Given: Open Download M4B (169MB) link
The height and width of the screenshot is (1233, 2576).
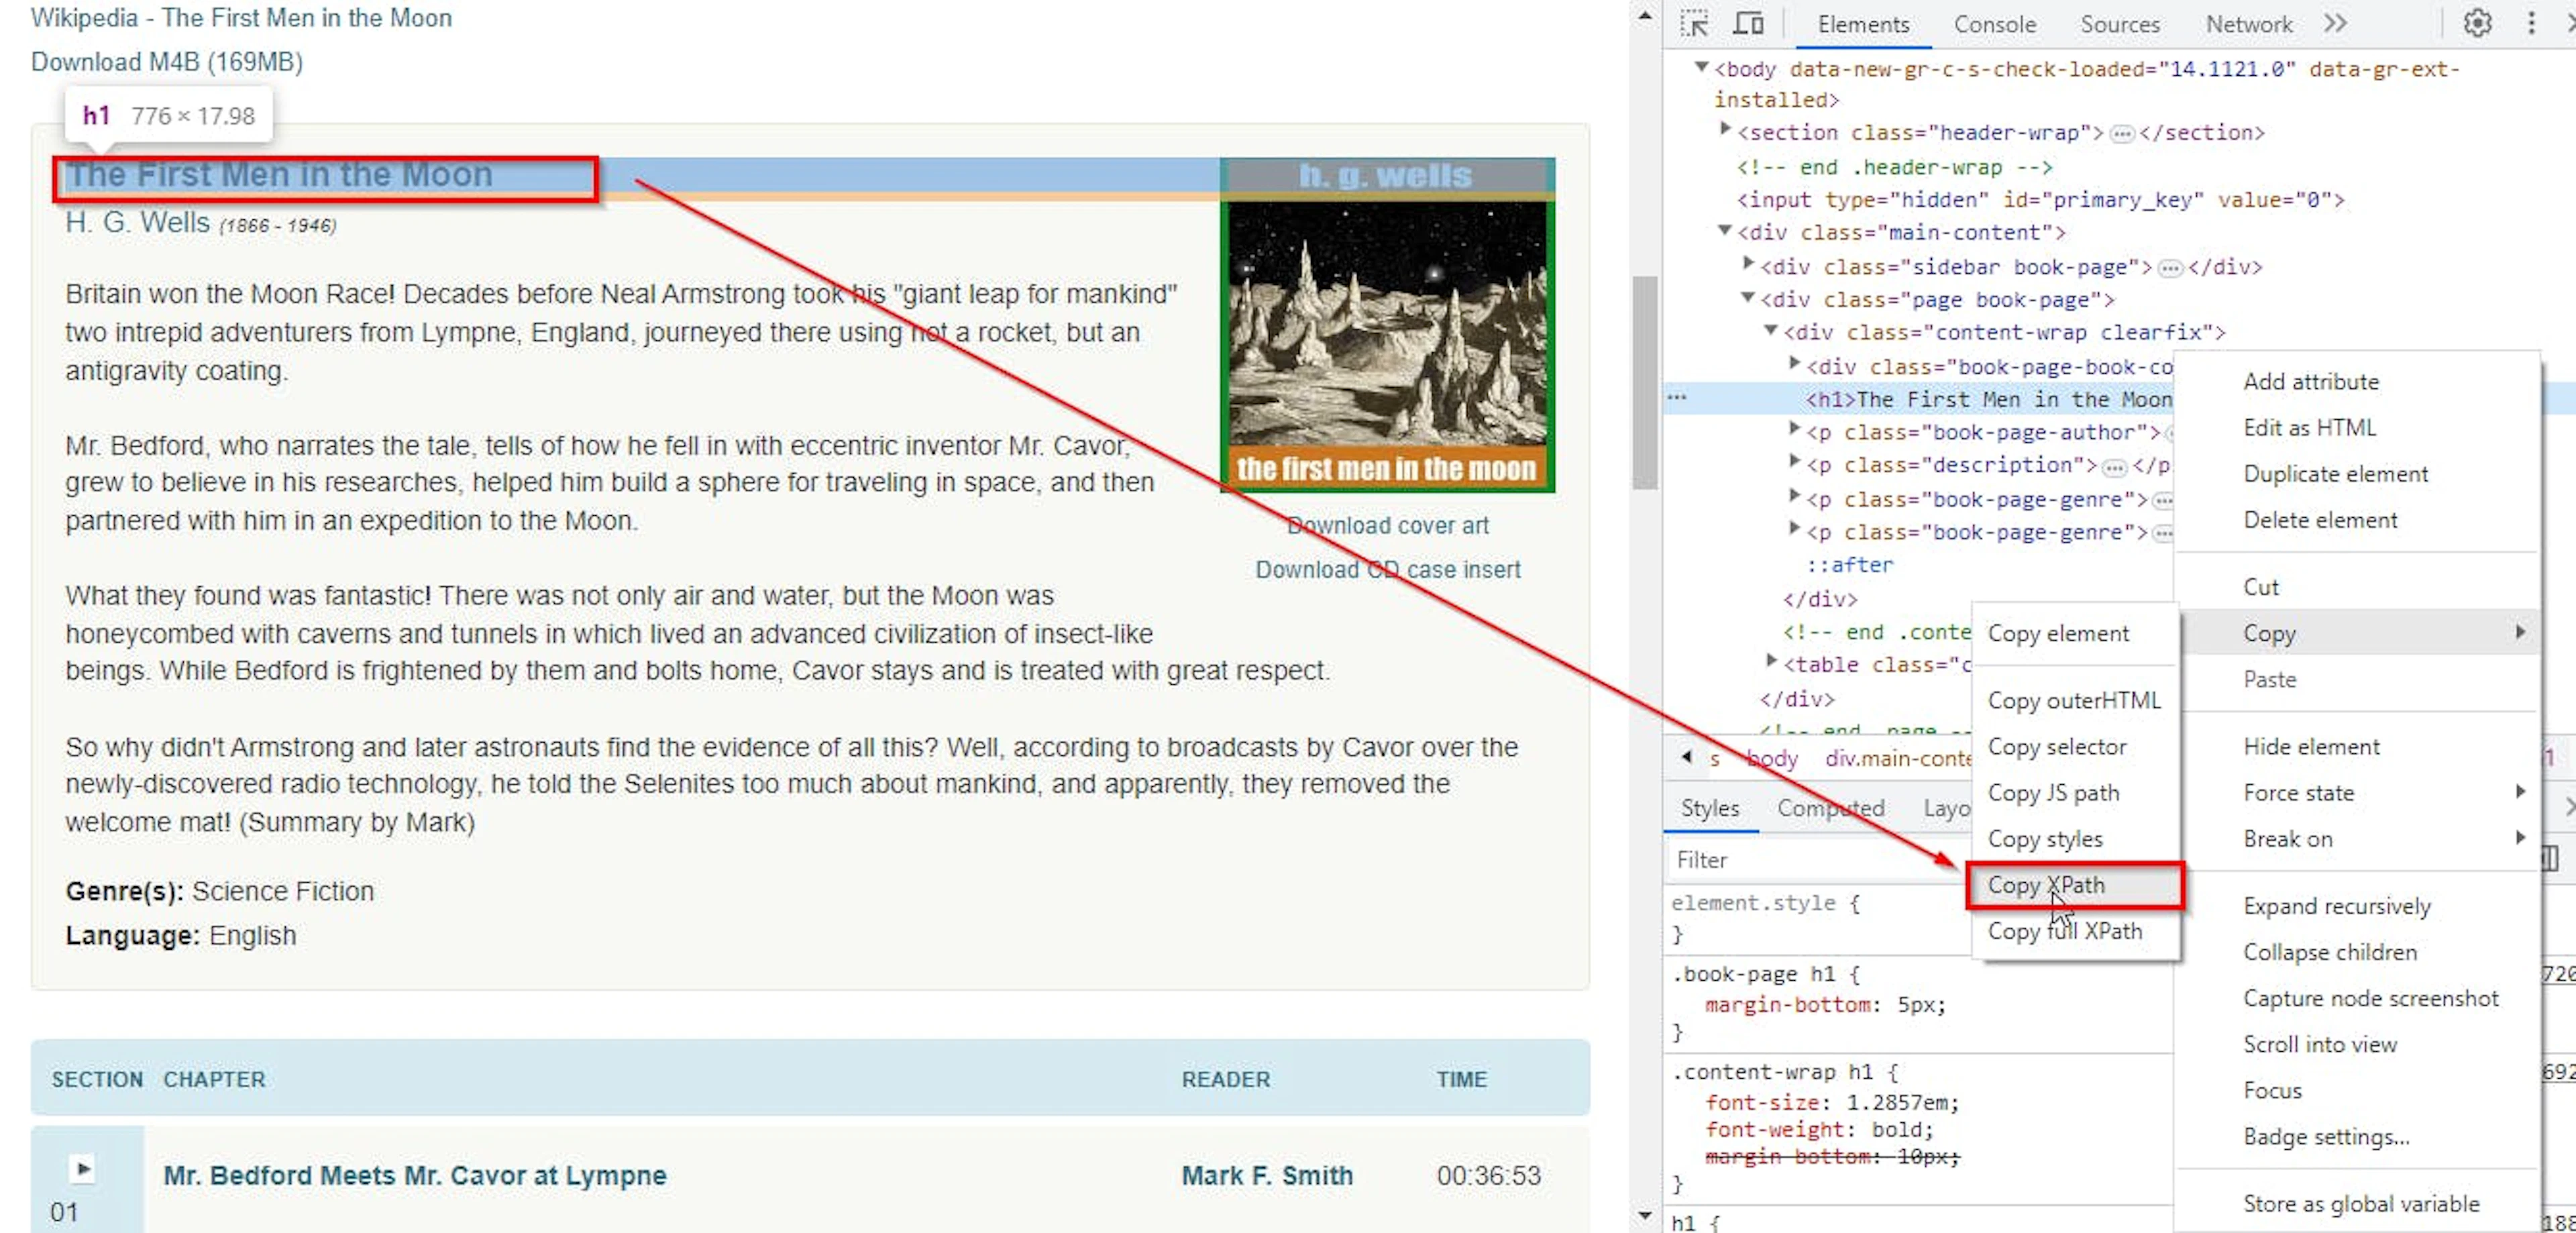Looking at the screenshot, I should click(167, 62).
